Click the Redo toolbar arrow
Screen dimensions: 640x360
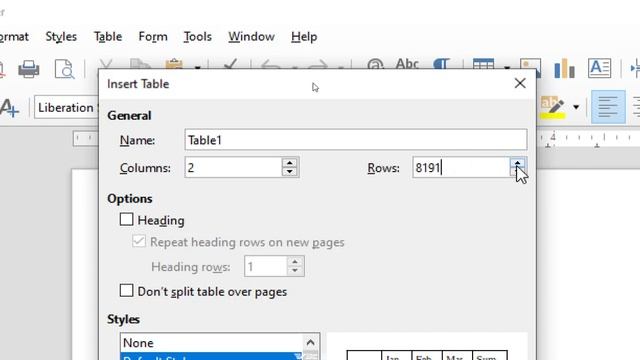pos(318,64)
